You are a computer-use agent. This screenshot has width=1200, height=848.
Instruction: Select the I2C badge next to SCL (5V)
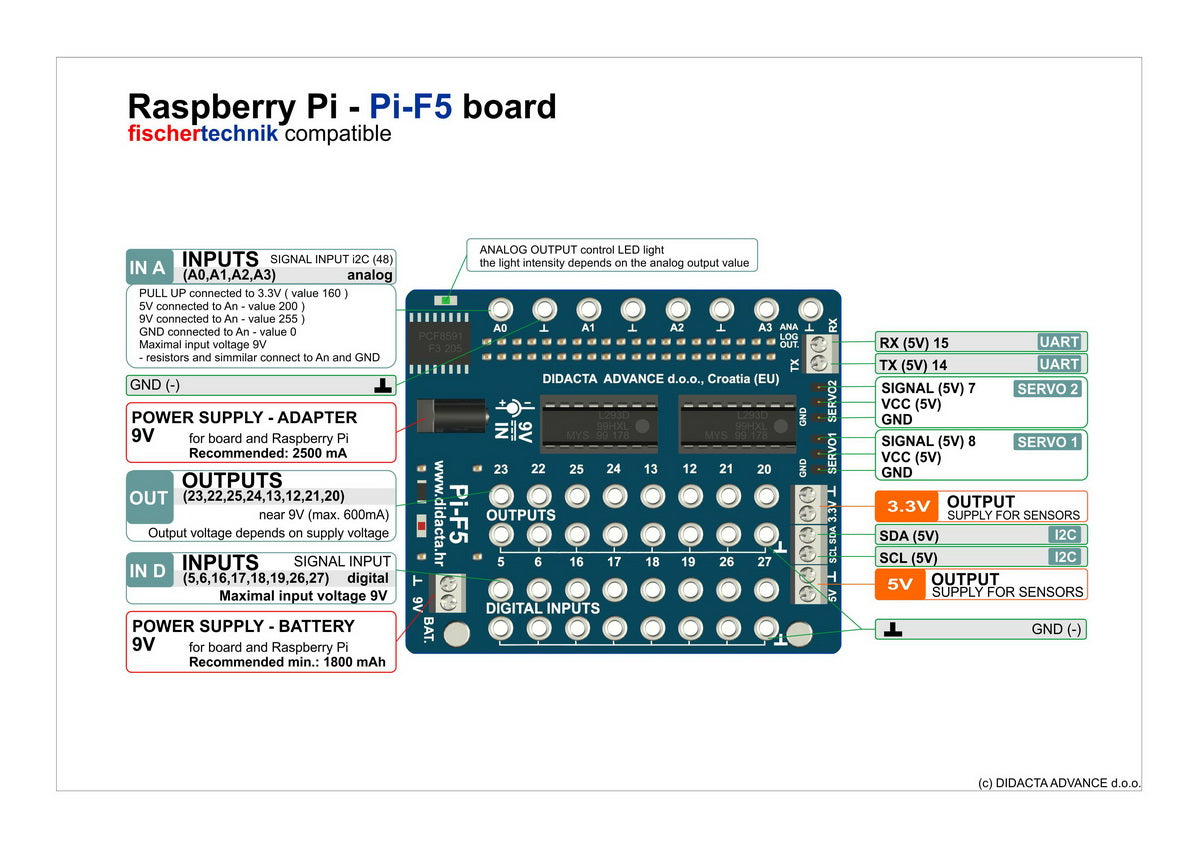coord(1065,557)
